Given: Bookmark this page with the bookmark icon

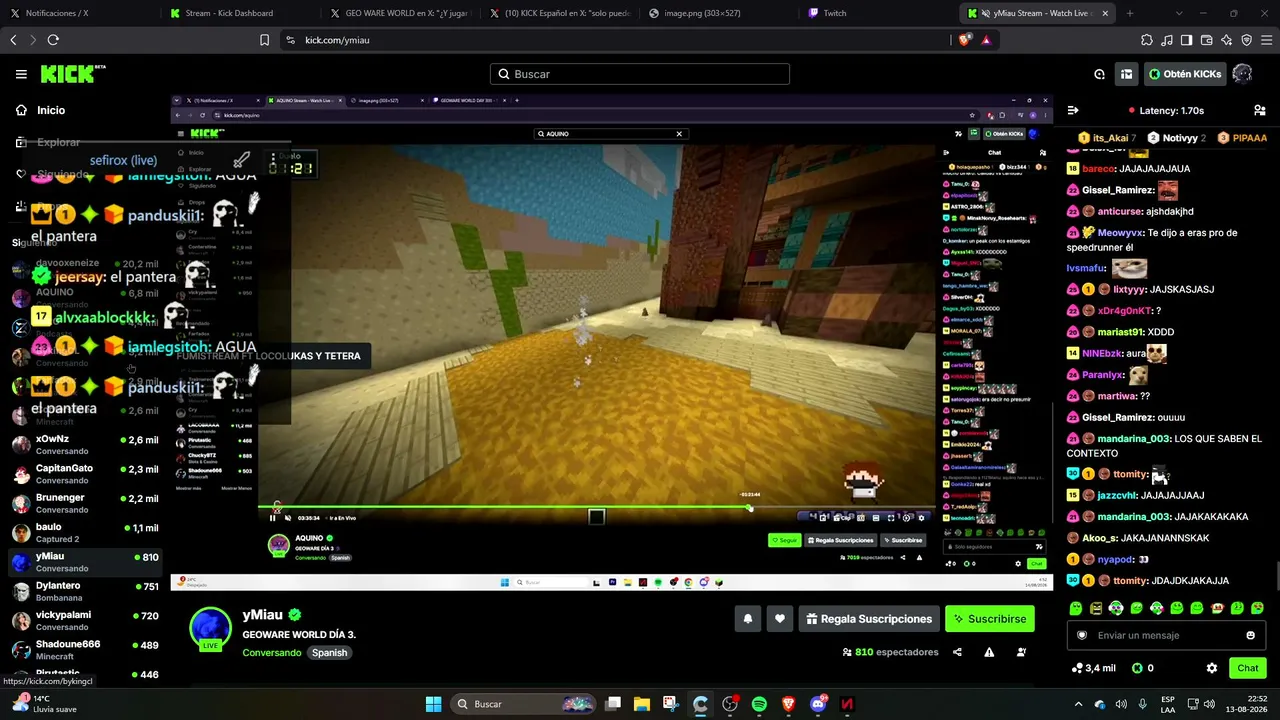Looking at the screenshot, I should point(264,40).
